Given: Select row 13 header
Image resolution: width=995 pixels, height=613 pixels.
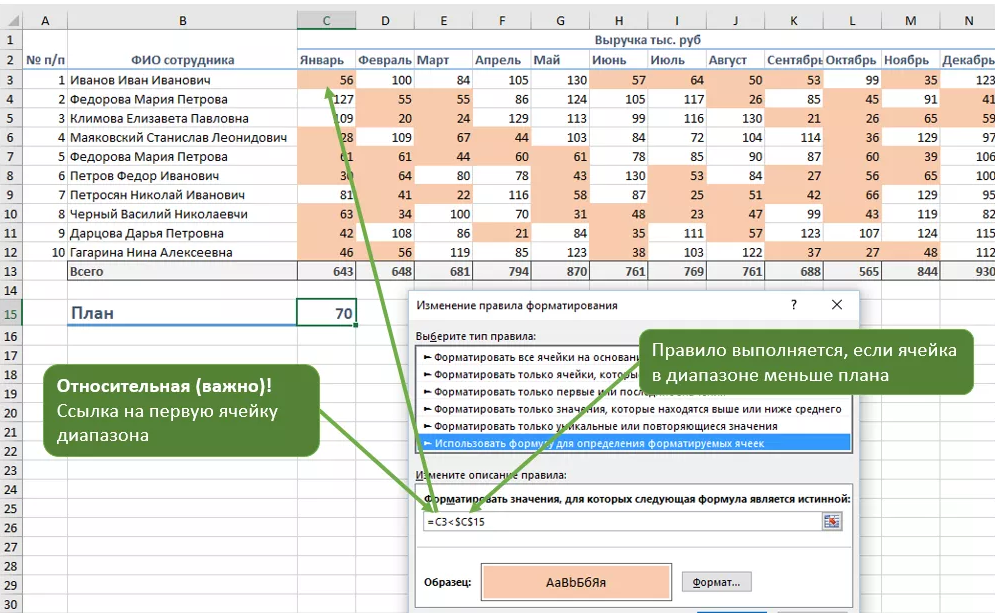Looking at the screenshot, I should click(11, 272).
